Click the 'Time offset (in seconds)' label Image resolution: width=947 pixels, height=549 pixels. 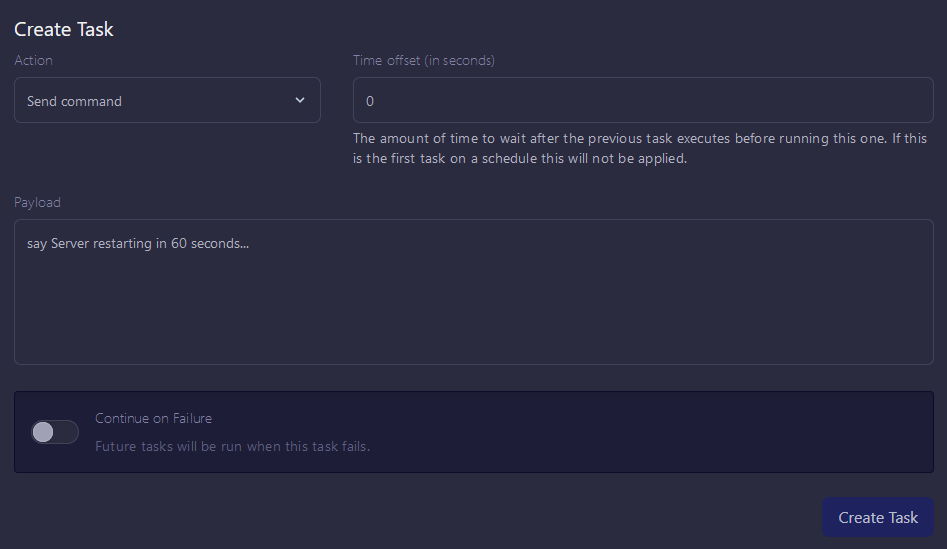(424, 60)
